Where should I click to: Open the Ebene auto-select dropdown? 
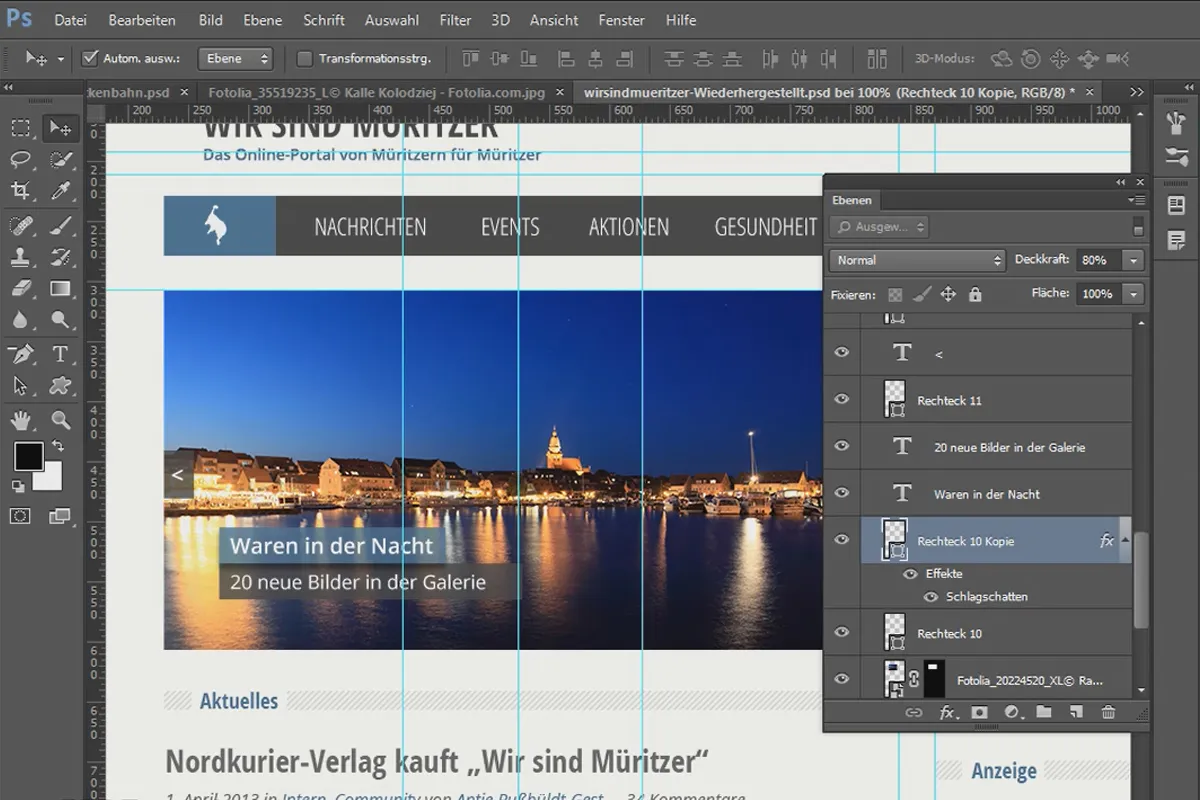coord(235,59)
